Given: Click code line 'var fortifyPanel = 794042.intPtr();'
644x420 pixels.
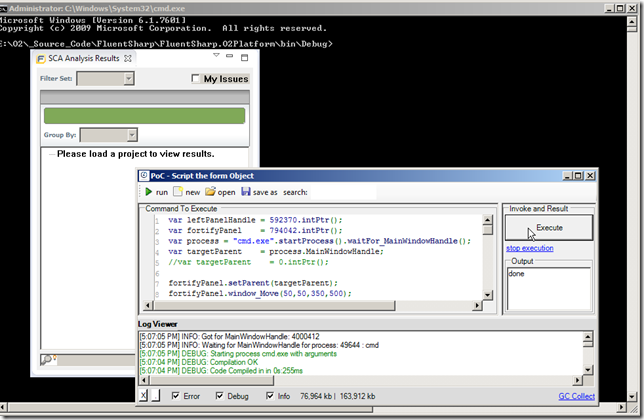Looking at the screenshot, I should click(x=255, y=230).
